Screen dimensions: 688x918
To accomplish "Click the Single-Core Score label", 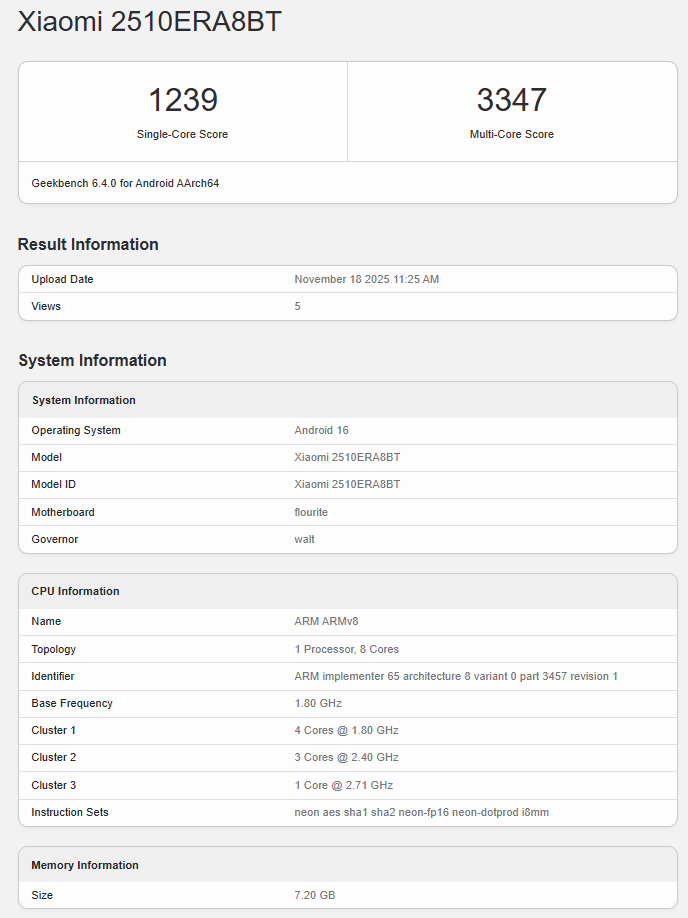I will click(183, 134).
